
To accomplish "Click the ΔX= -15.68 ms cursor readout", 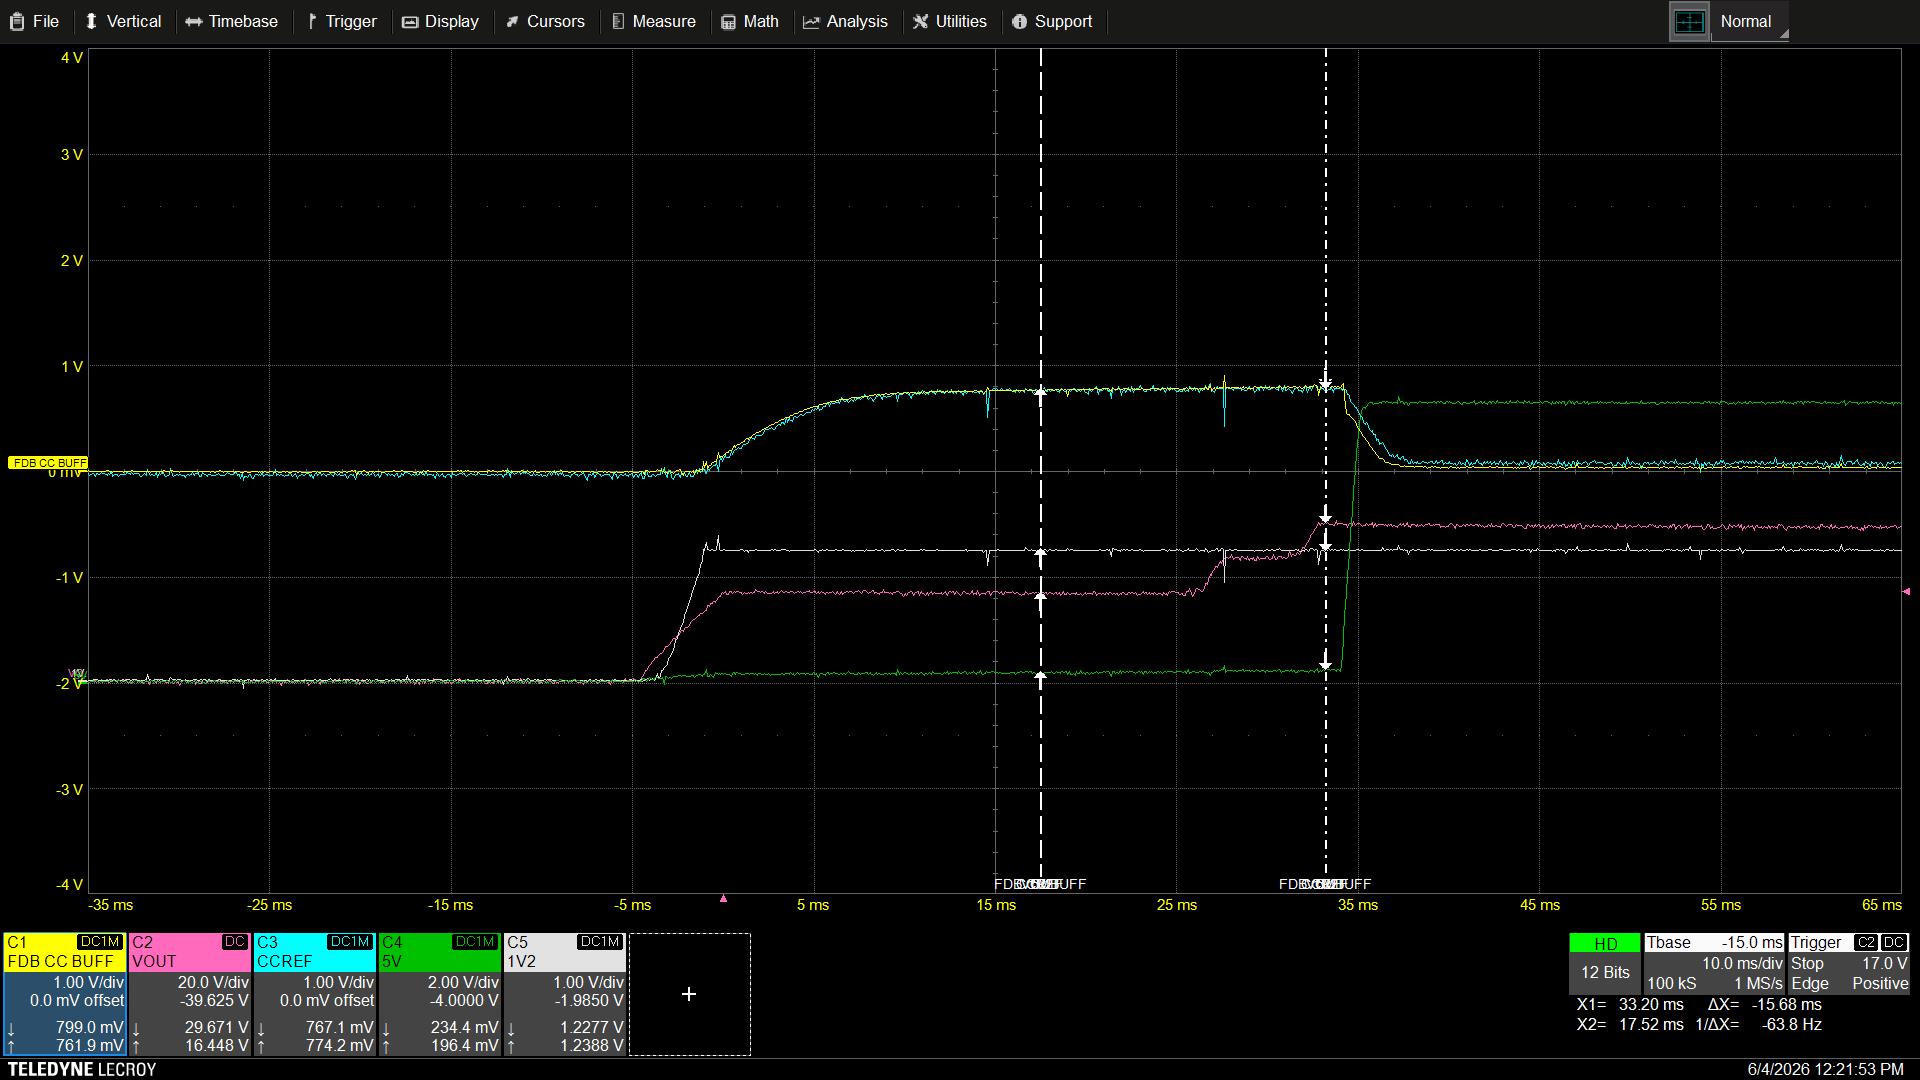I will (x=1765, y=1005).
